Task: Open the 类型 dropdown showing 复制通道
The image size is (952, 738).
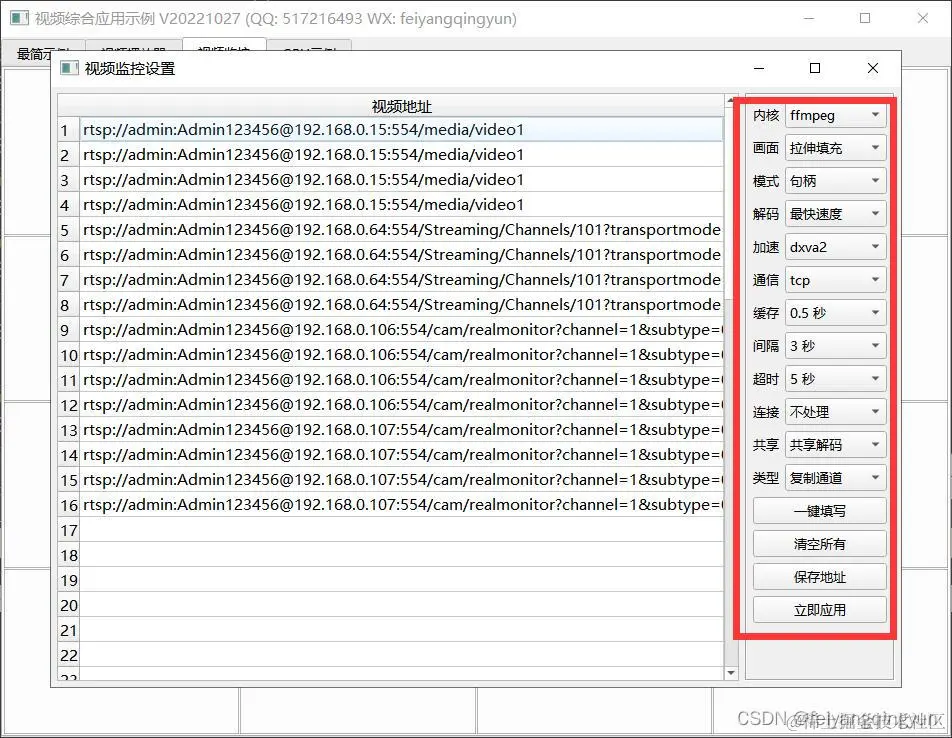Action: click(835, 478)
